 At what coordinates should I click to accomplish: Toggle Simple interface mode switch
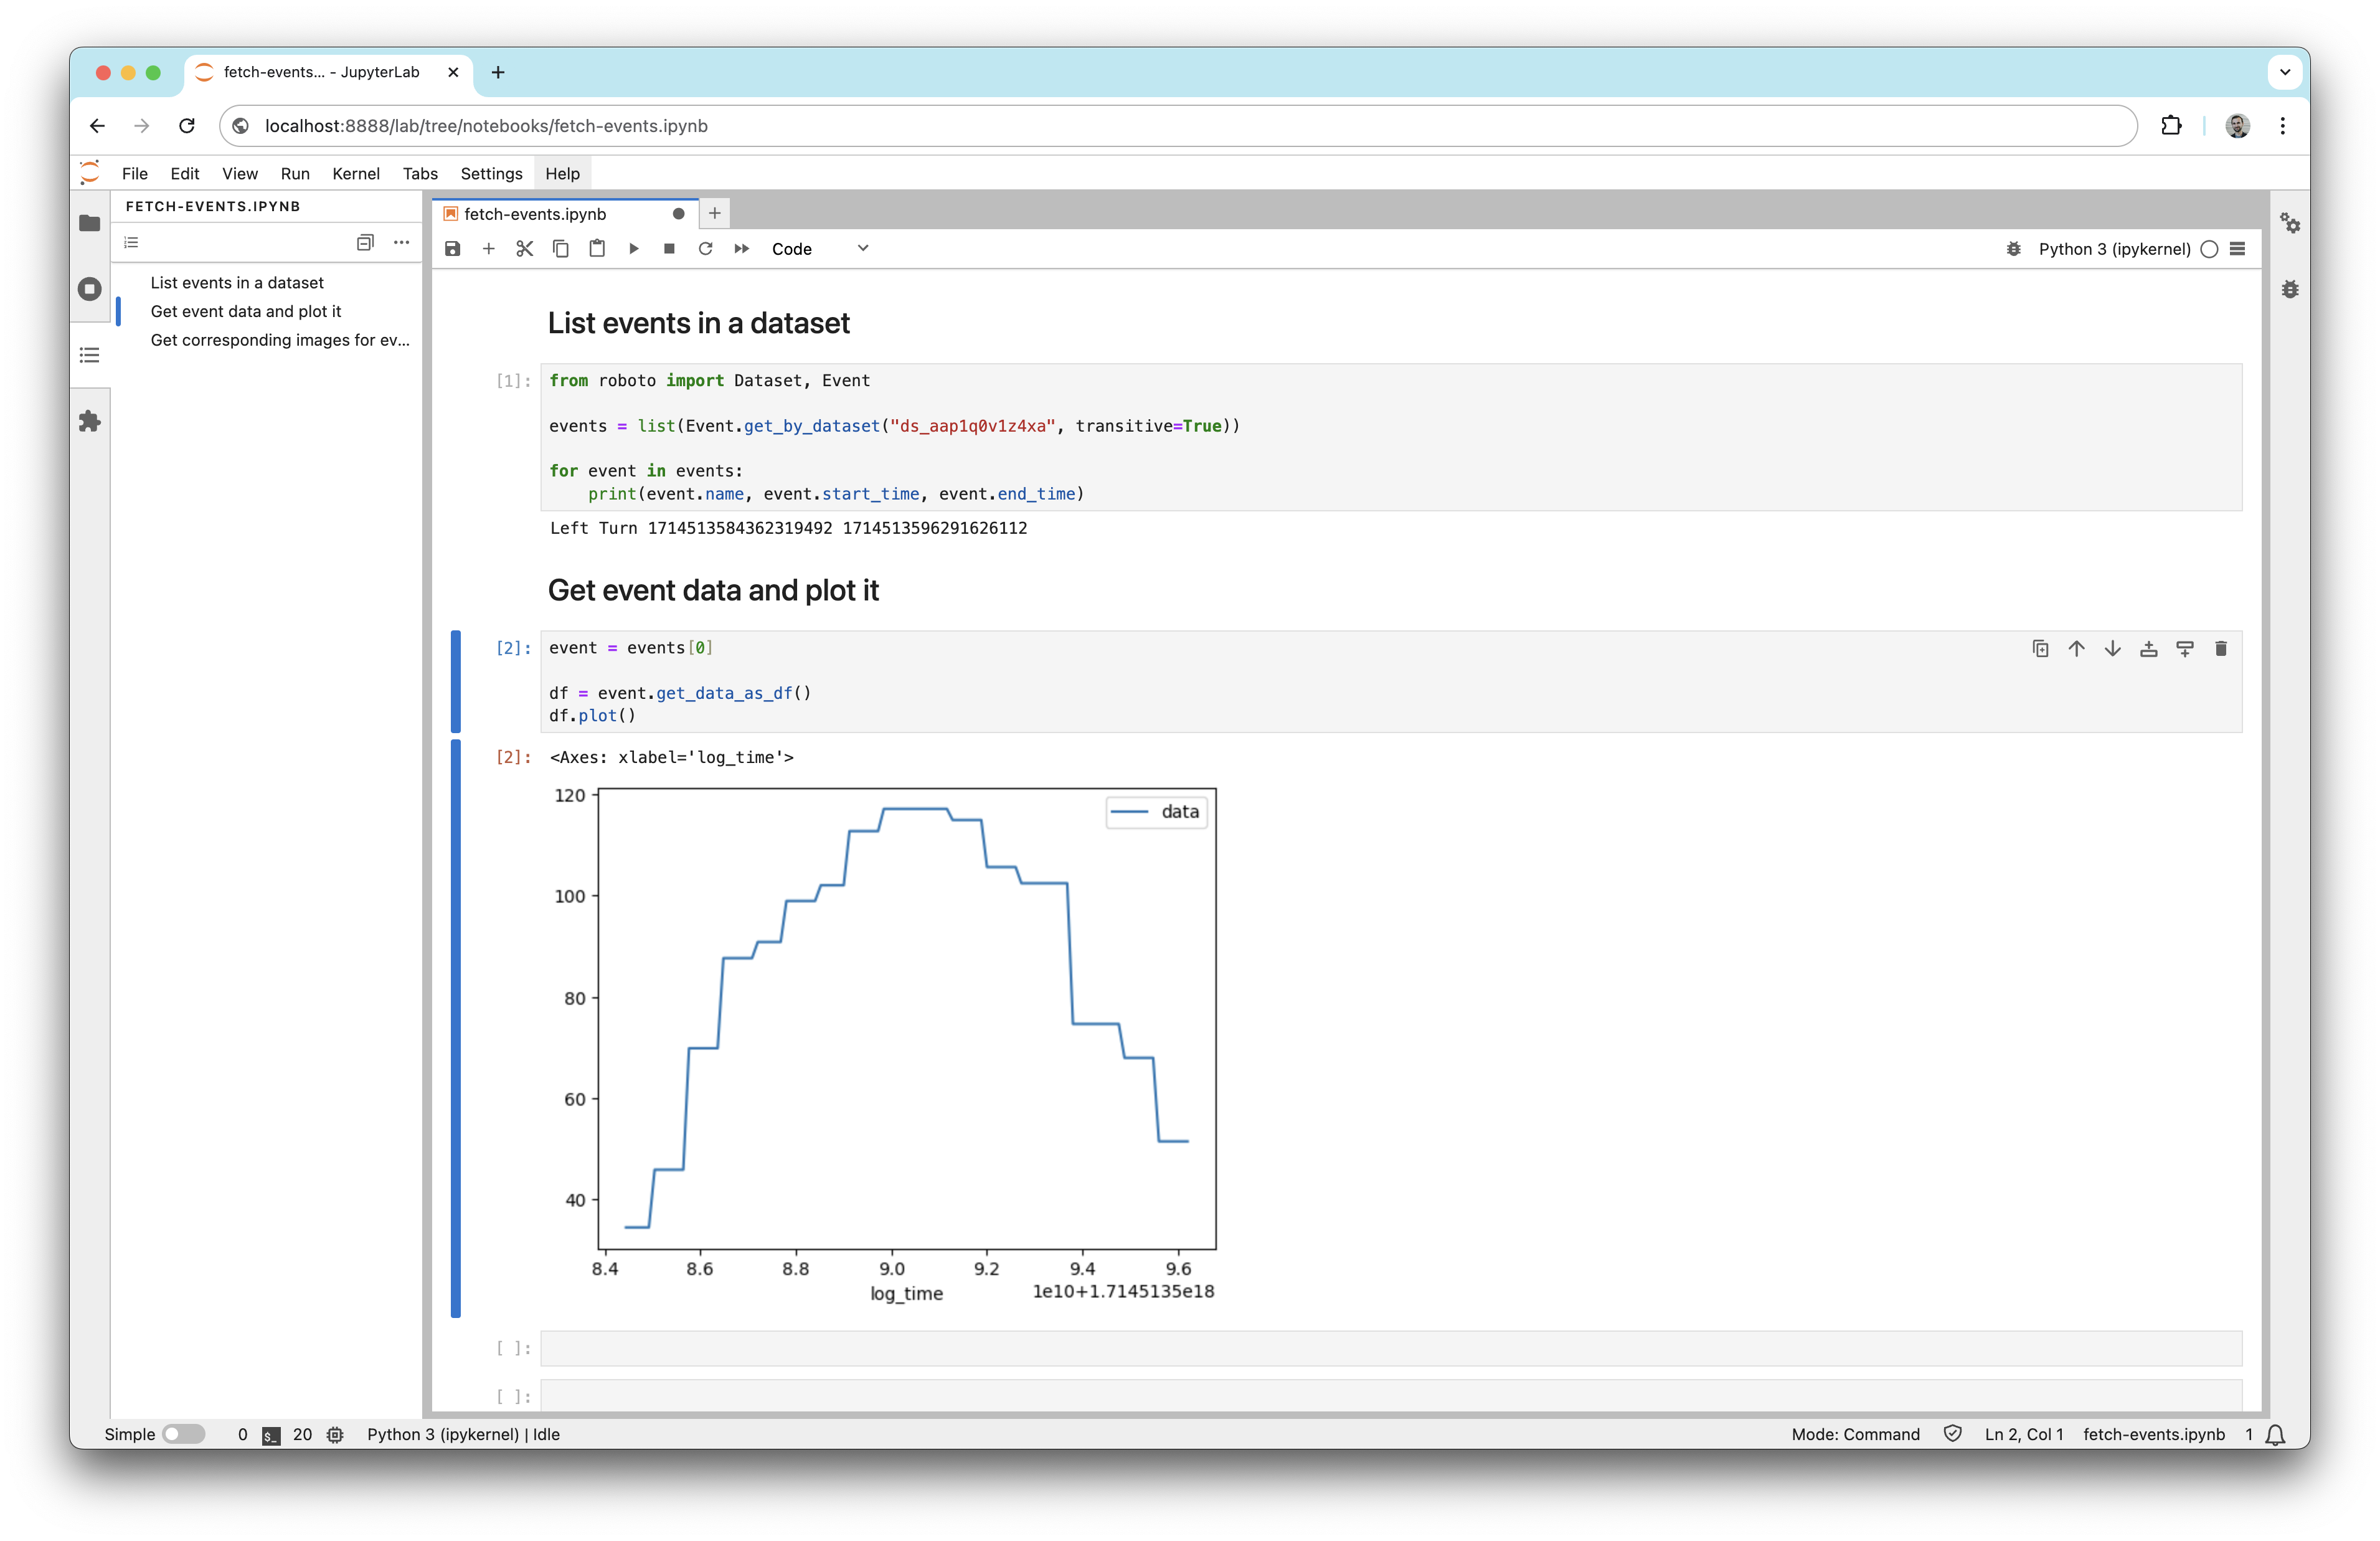[x=183, y=1434]
